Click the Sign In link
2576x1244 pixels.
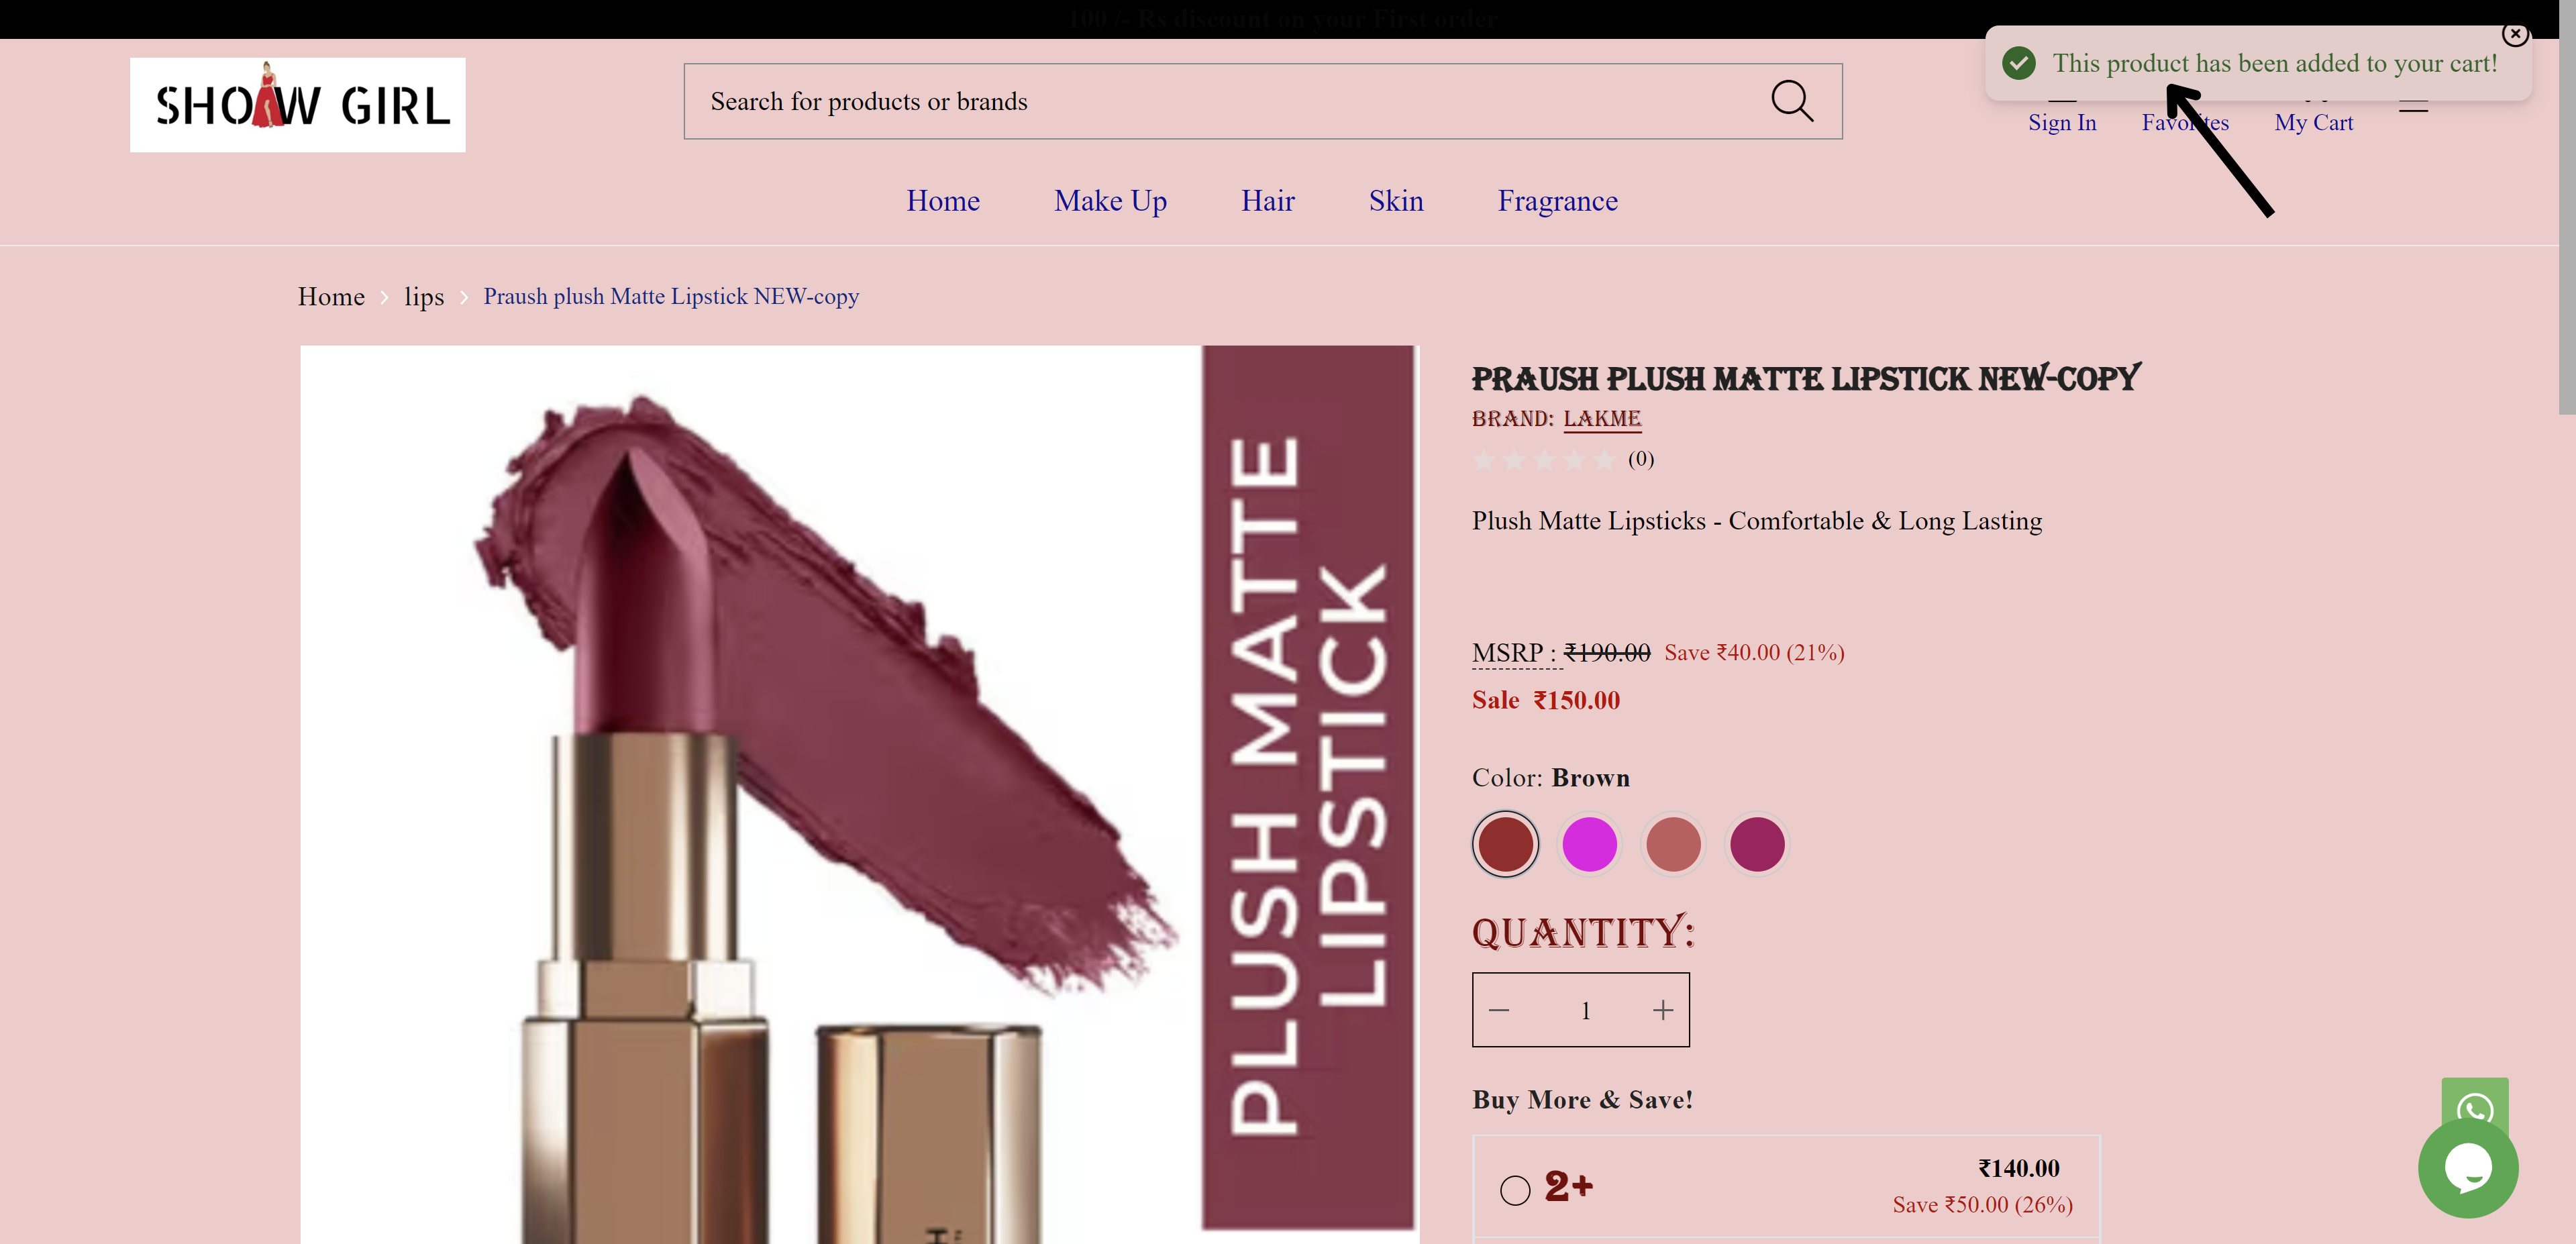(x=2062, y=122)
